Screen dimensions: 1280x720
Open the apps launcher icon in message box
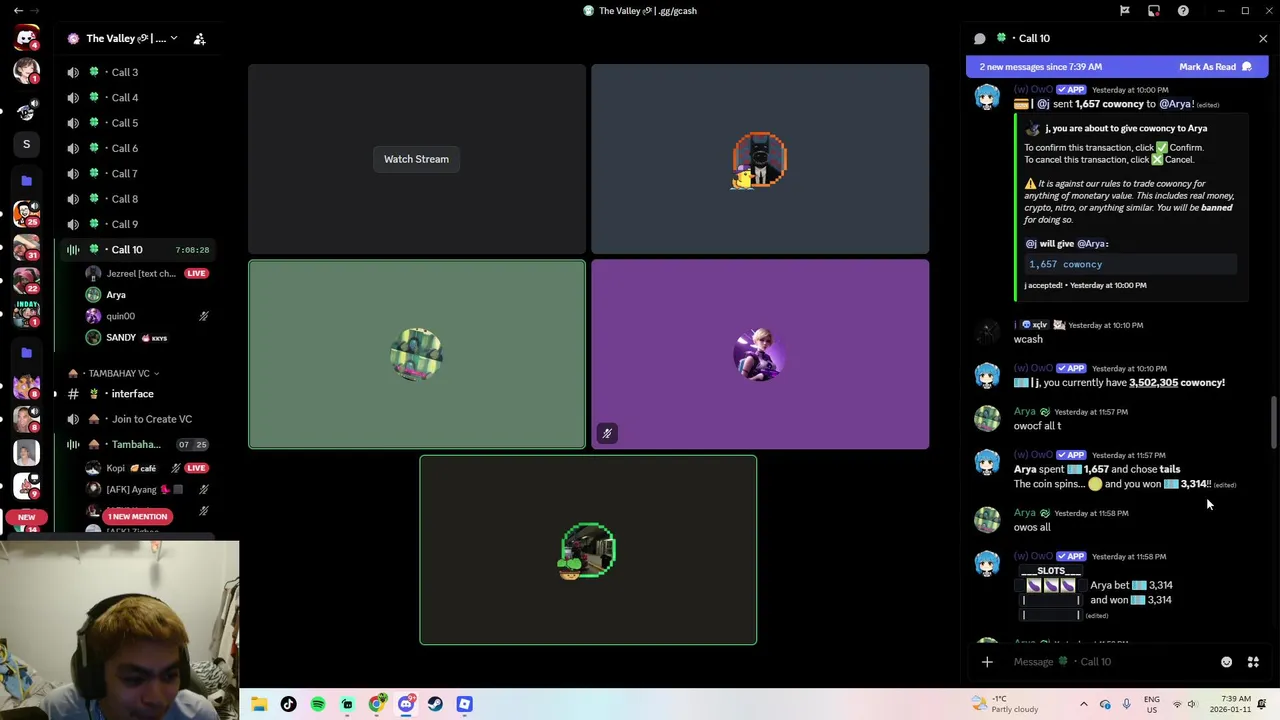point(1253,662)
